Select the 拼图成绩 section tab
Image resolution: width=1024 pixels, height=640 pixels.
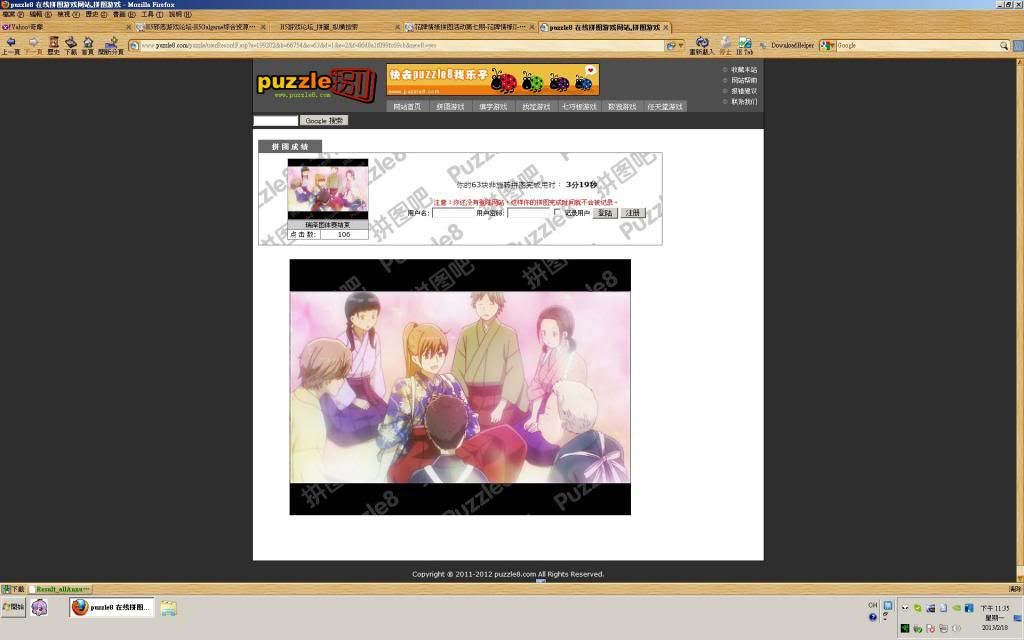tap(290, 146)
